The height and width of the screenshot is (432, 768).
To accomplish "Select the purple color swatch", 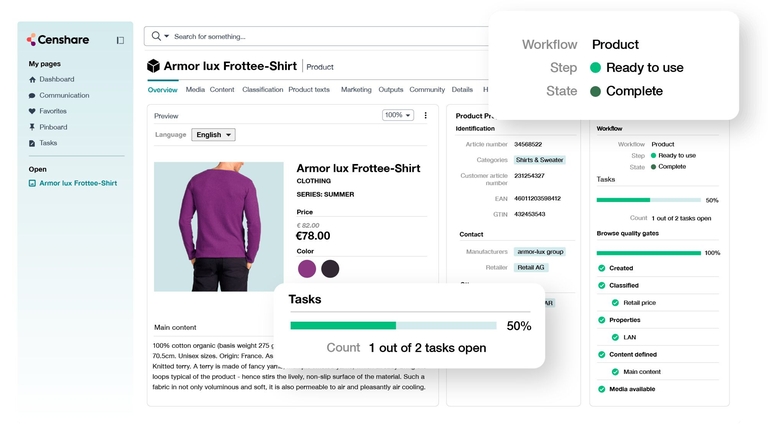I will click(307, 268).
